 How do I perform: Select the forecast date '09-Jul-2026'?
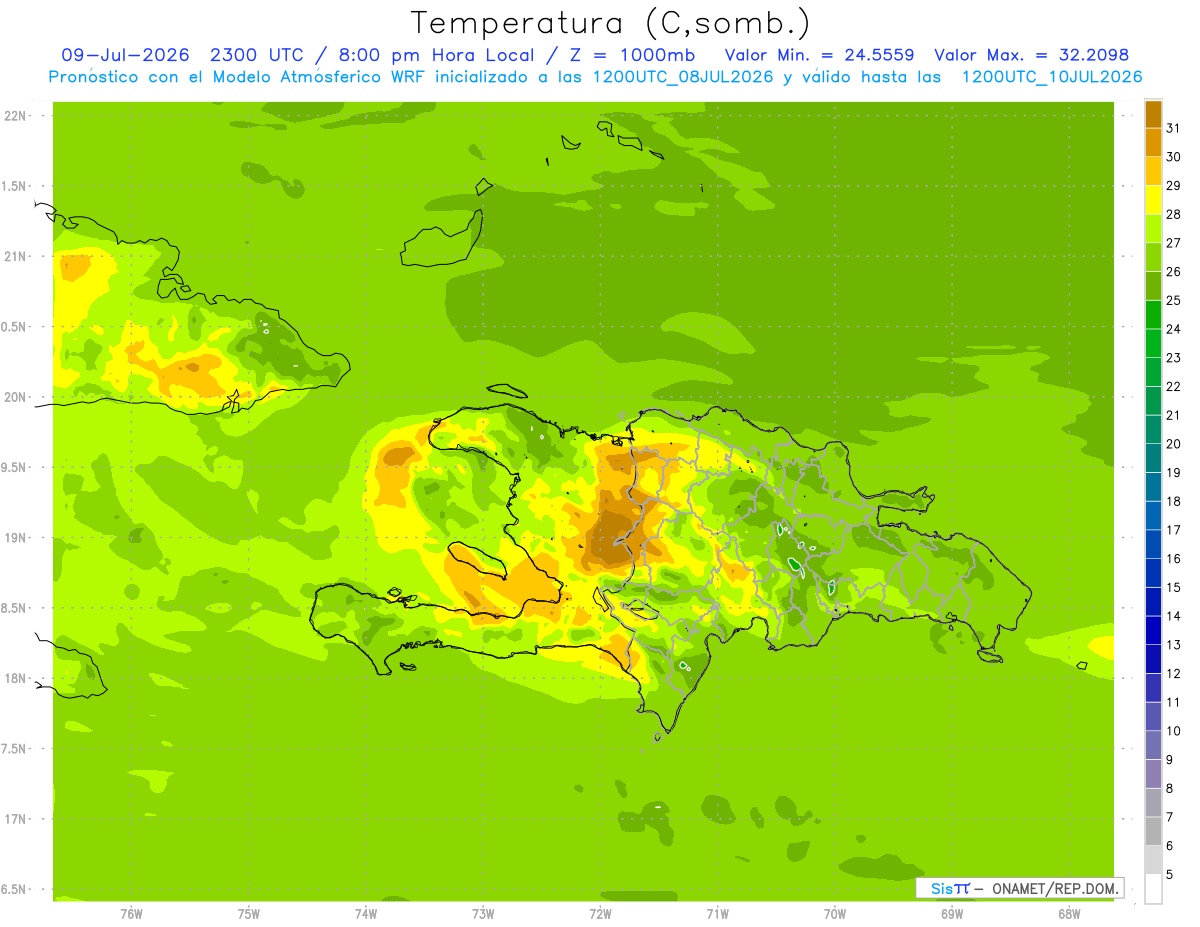[127, 55]
